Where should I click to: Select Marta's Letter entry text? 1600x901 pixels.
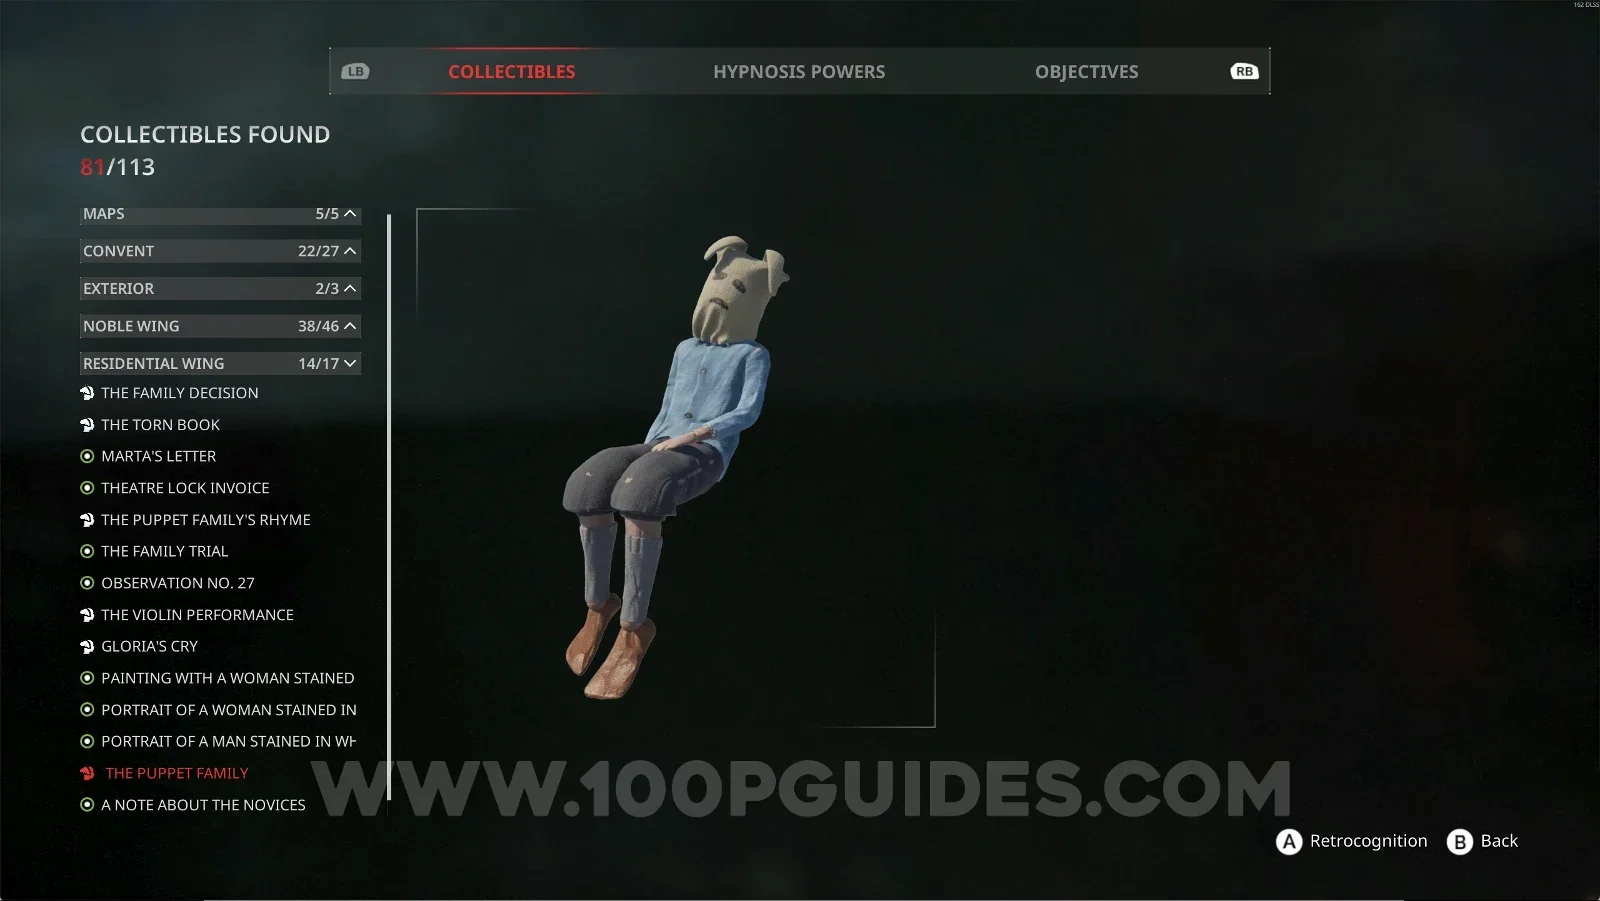[158, 456]
